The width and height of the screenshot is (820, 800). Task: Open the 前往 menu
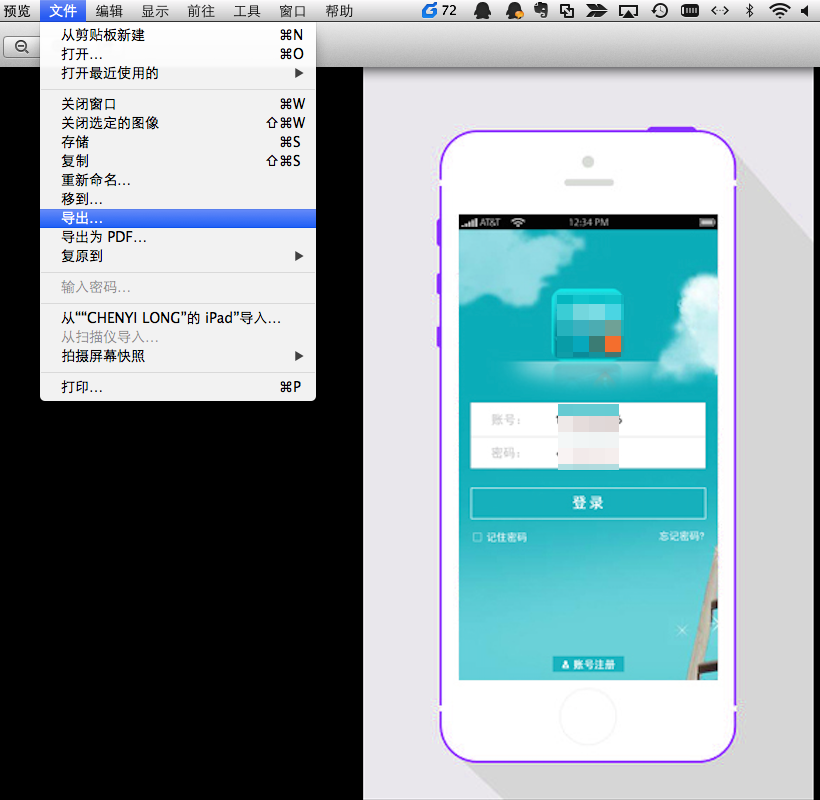(201, 10)
